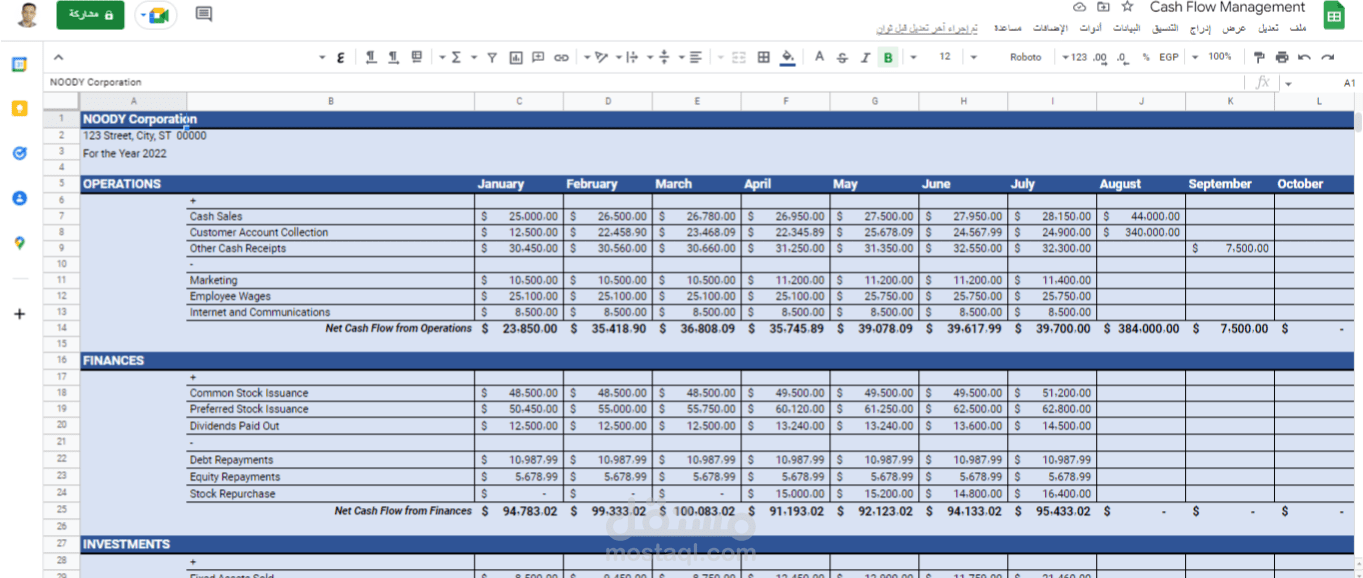Insert a link using toolbar icon
The width and height of the screenshot is (1363, 578).
click(x=561, y=57)
